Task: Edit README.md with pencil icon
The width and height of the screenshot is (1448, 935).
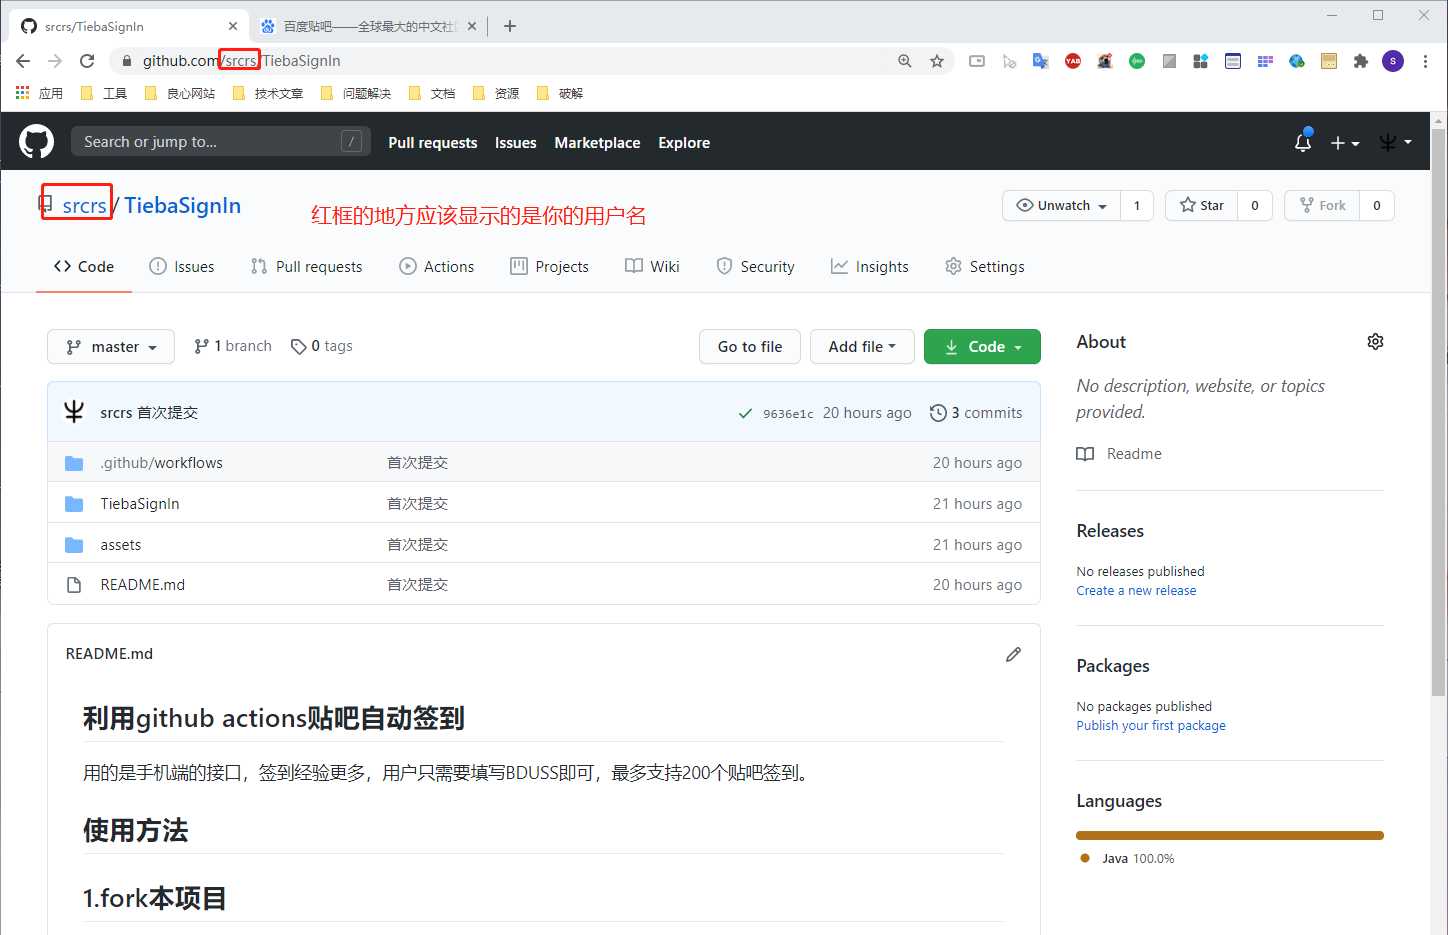Action: [x=1013, y=654]
